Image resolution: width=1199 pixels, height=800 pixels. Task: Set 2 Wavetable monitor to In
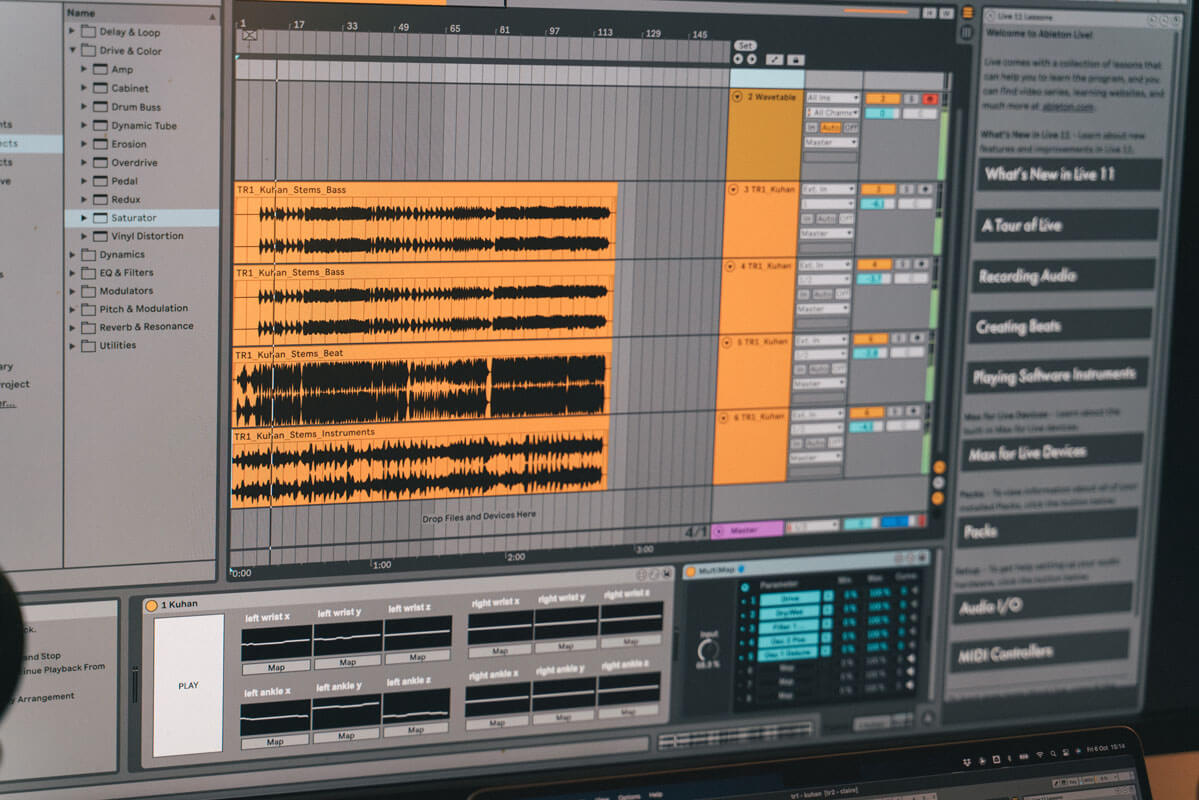pos(811,128)
